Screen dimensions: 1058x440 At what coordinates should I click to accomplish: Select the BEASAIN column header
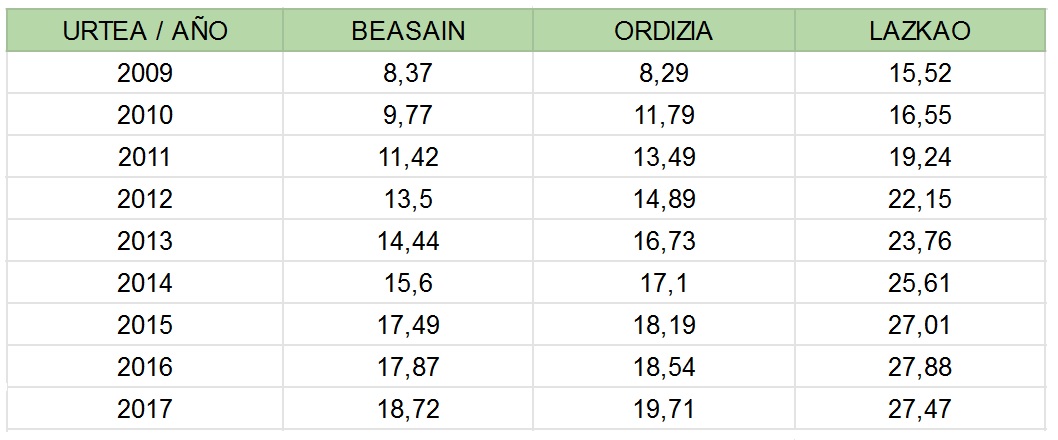pyautogui.click(x=408, y=30)
